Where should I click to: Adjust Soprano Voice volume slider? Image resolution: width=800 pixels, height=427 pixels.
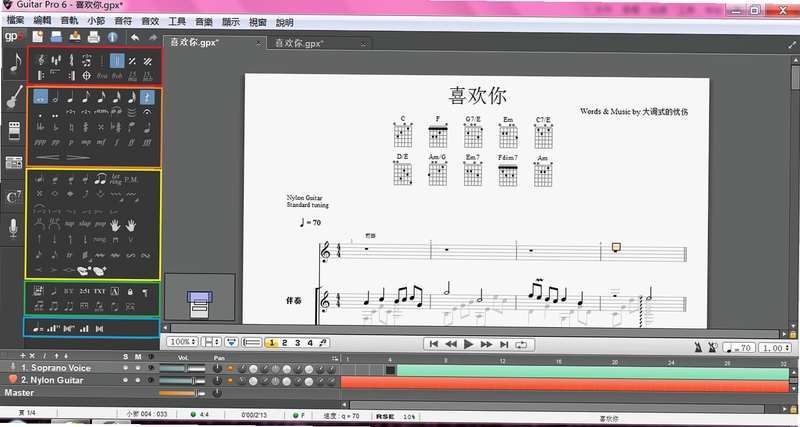coord(182,368)
